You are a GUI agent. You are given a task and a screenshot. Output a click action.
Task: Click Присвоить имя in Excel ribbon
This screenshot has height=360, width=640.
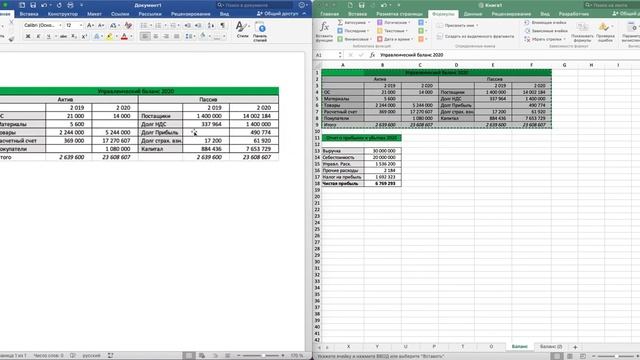click(457, 25)
